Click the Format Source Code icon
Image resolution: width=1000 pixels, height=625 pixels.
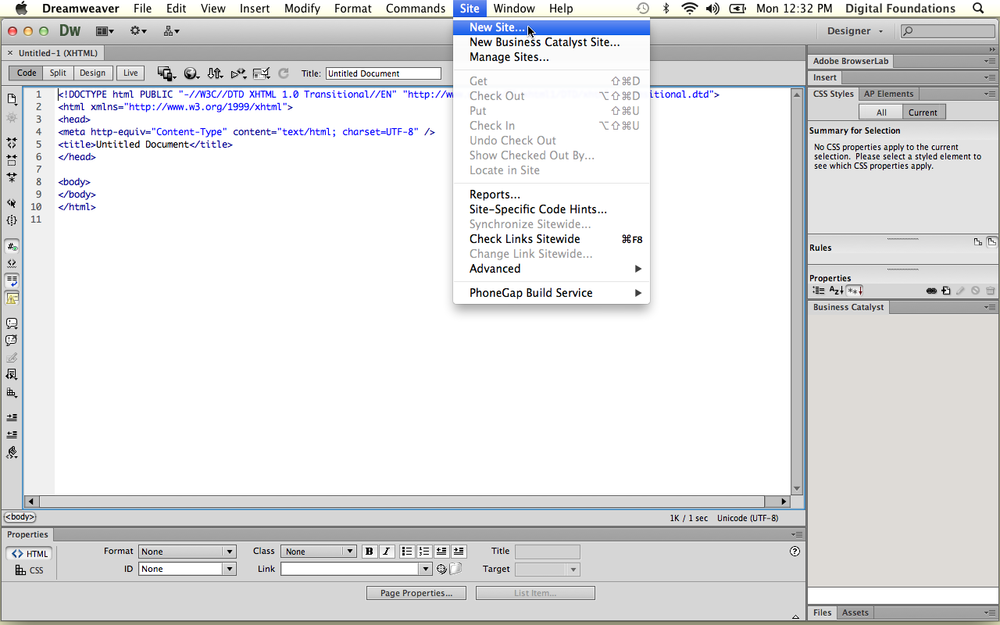pyautogui.click(x=12, y=452)
